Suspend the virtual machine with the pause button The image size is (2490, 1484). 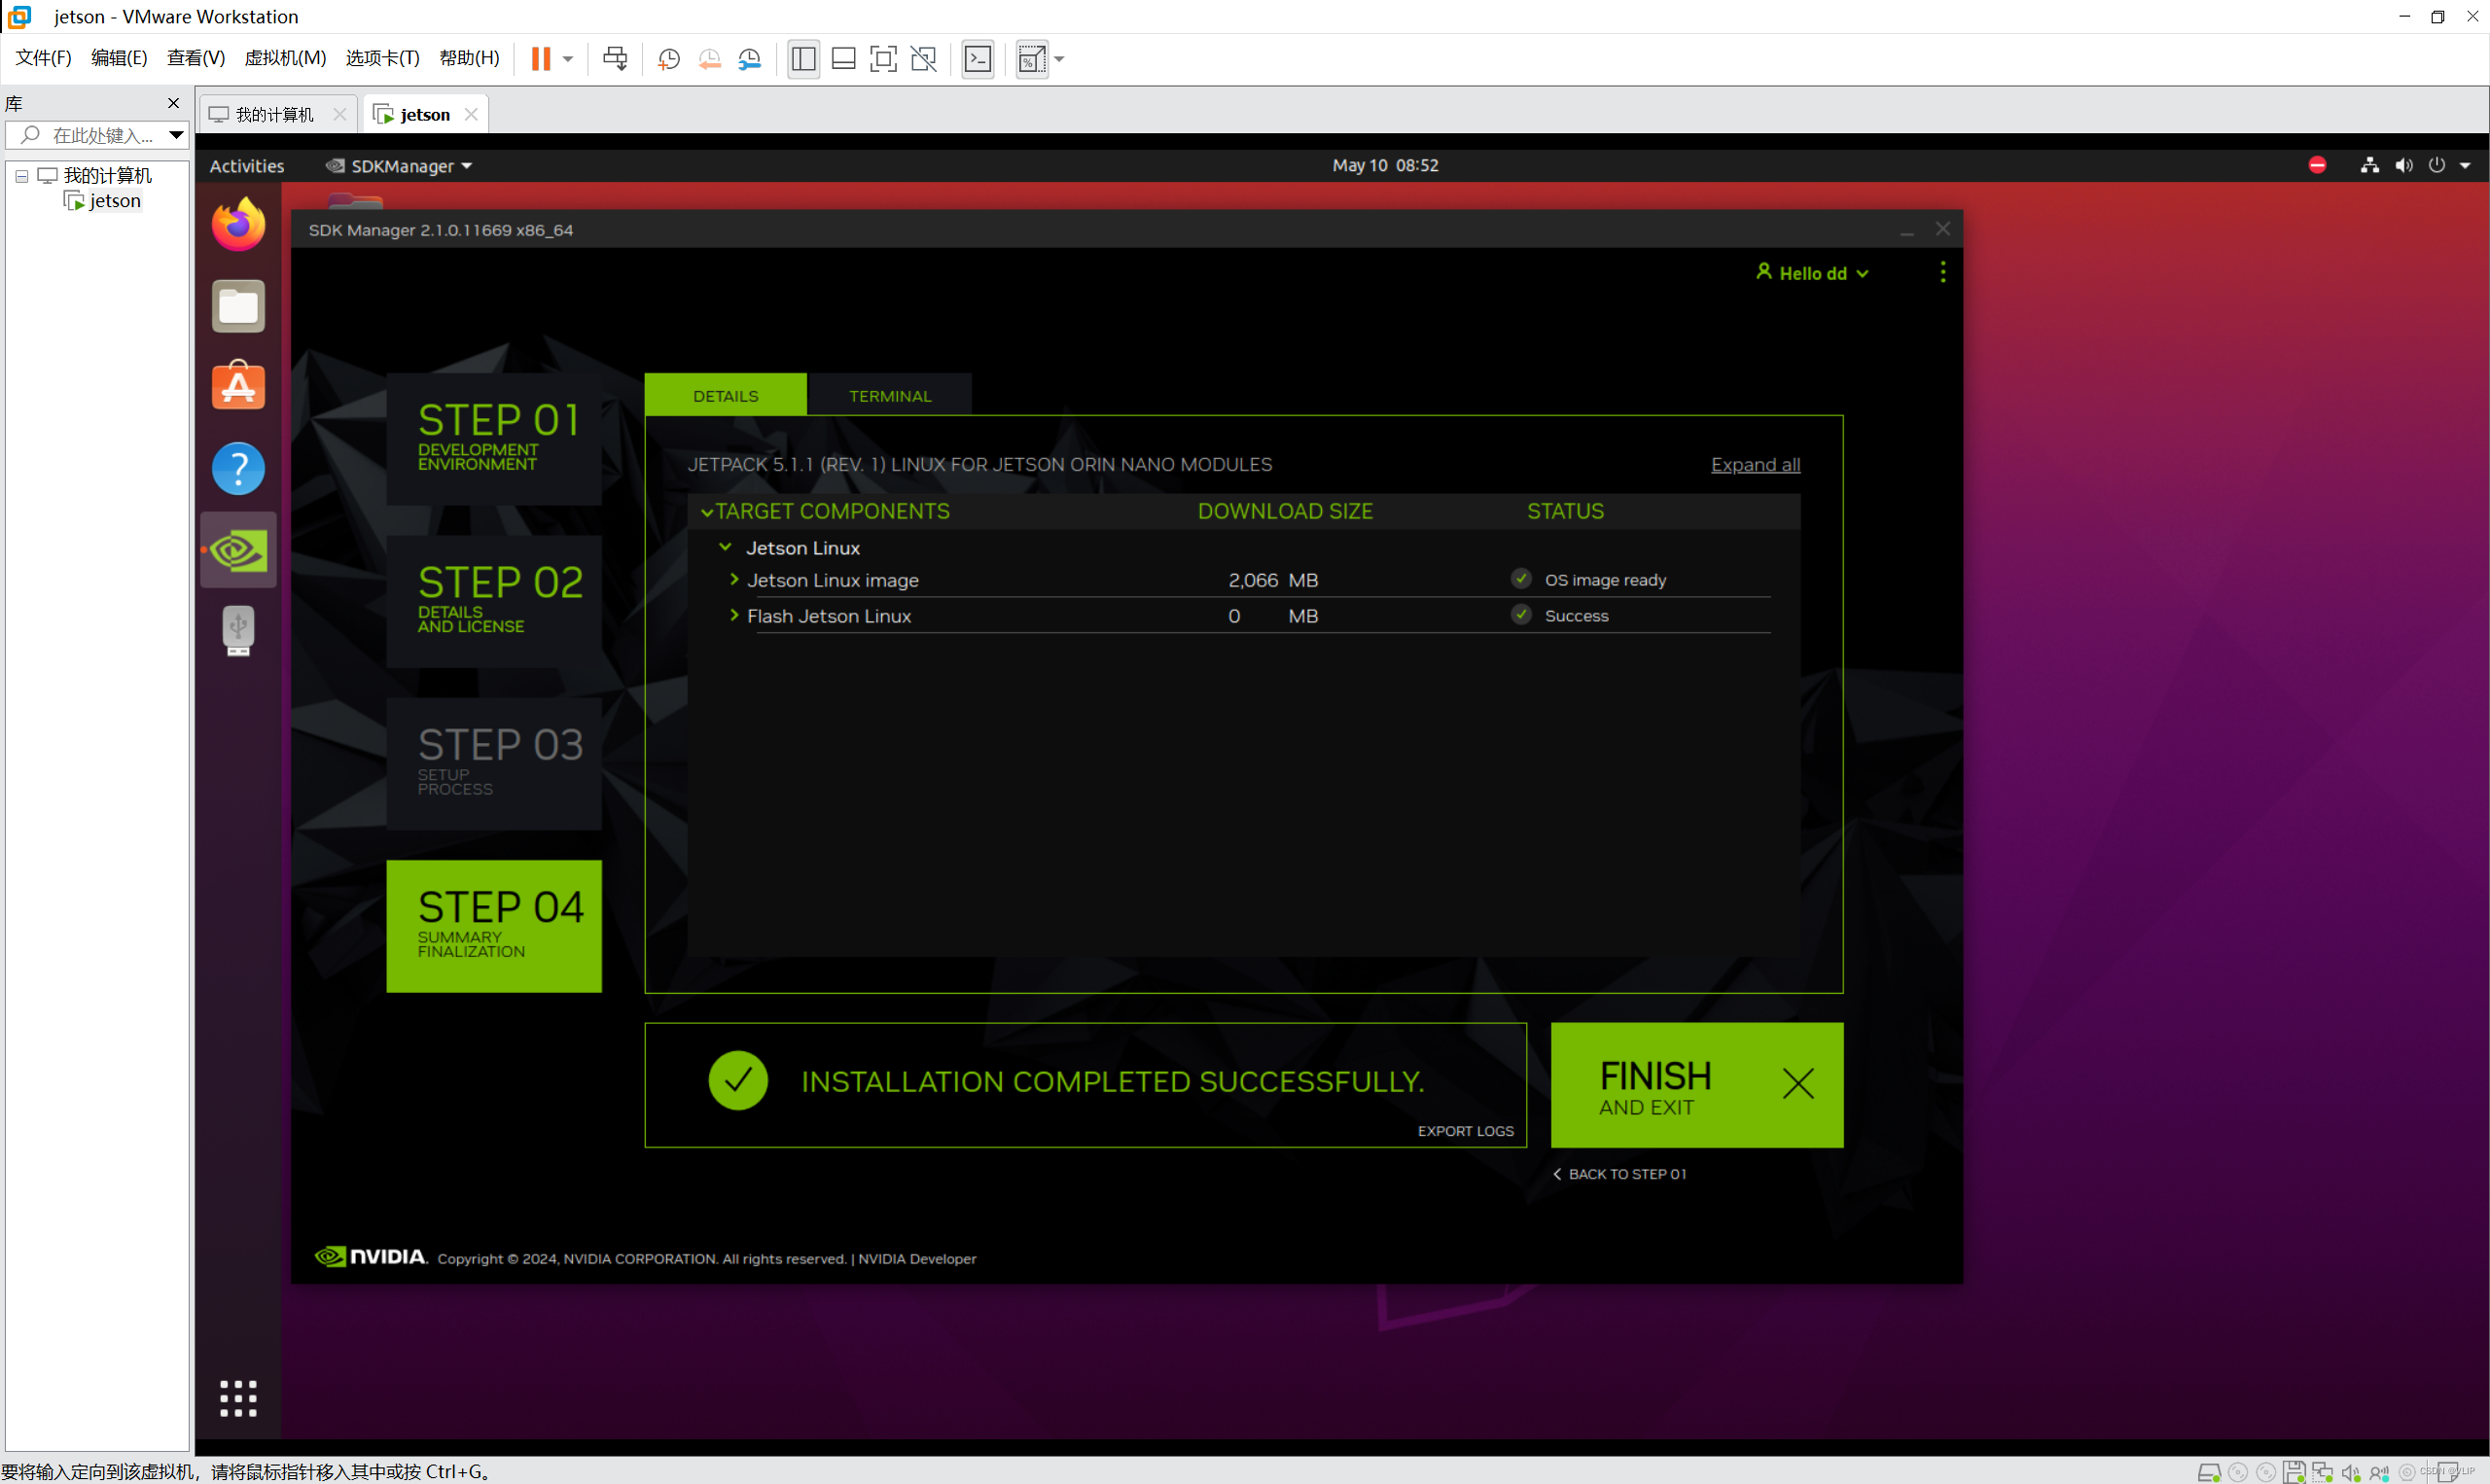(540, 59)
